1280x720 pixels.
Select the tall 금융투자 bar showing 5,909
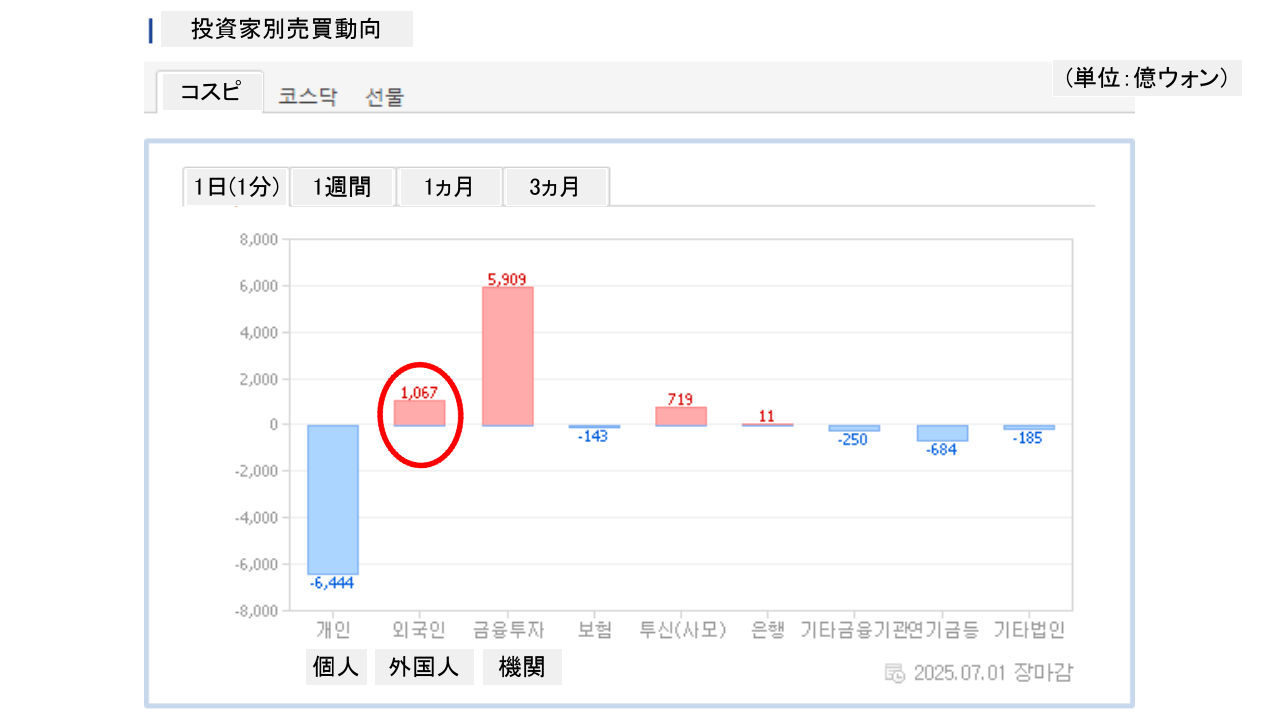[x=508, y=356]
